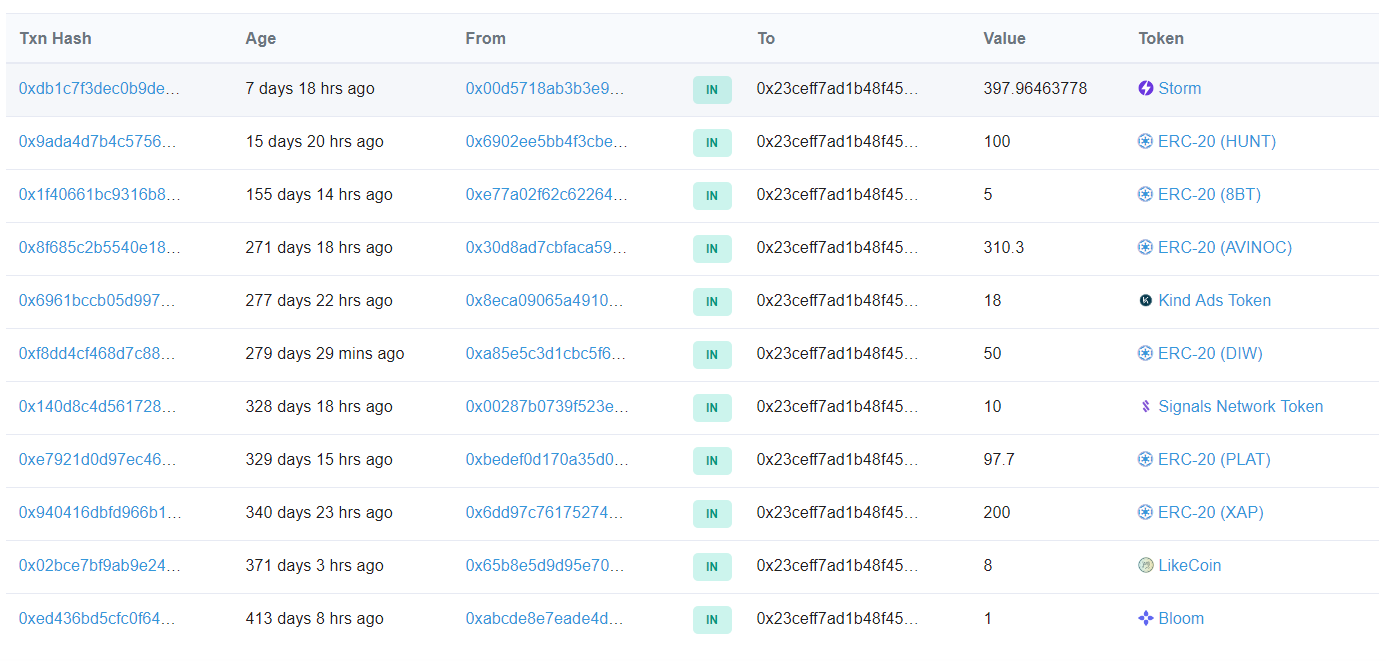This screenshot has height=661, width=1386.
Task: Open the Bloom token link
Action: [x=1181, y=618]
